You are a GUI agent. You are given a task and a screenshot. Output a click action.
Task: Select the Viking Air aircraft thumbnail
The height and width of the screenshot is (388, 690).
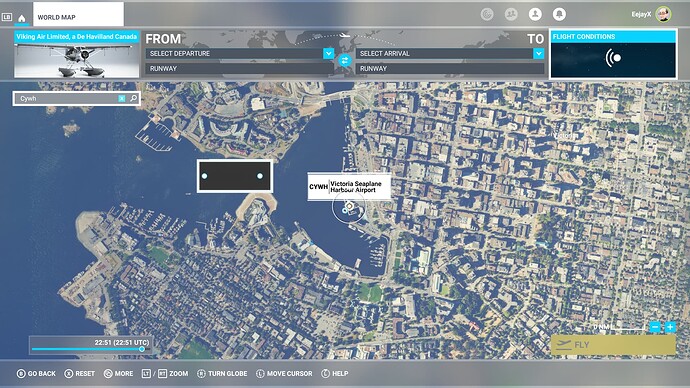coord(77,55)
